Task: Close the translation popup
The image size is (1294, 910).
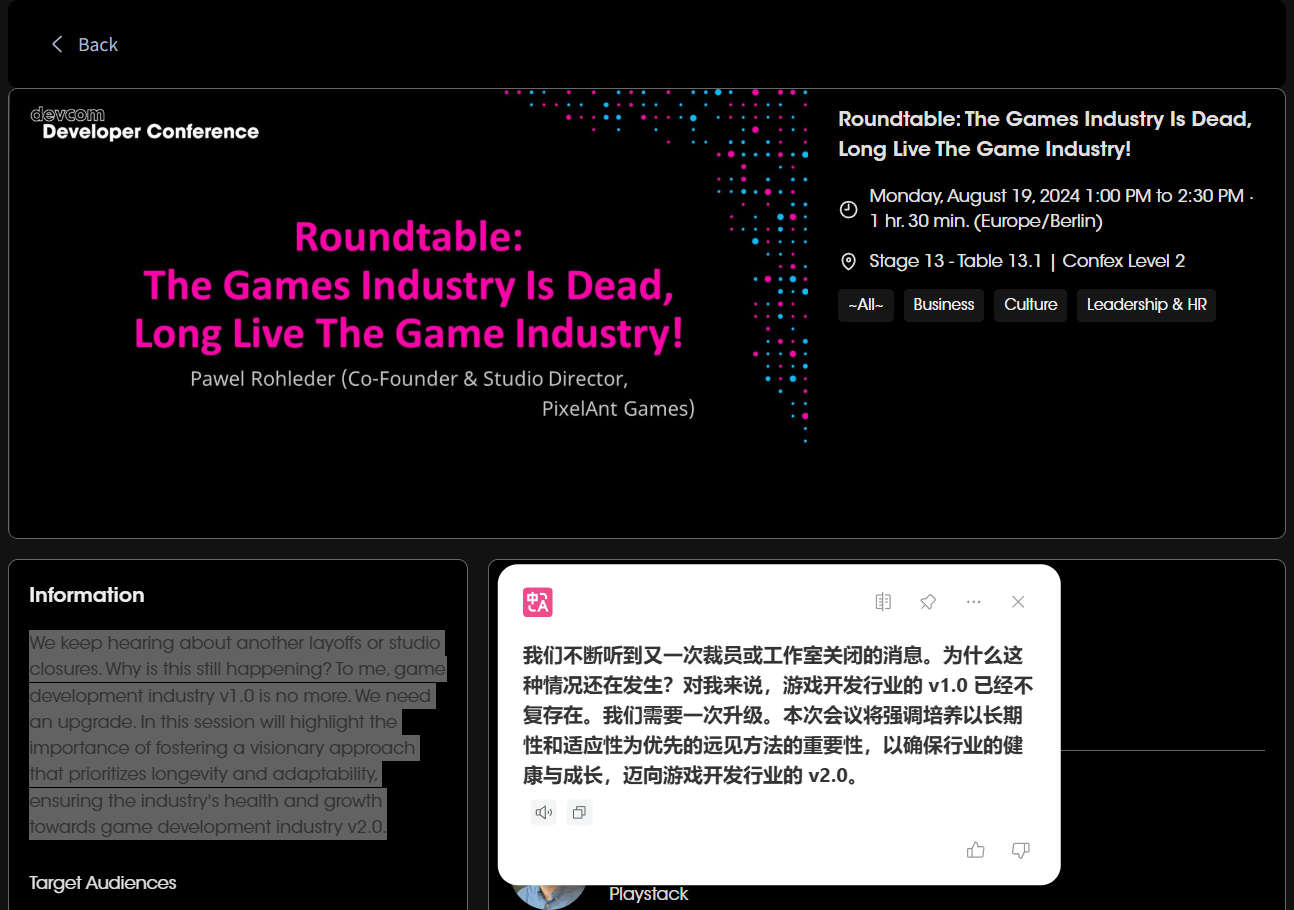Action: pyautogui.click(x=1018, y=602)
